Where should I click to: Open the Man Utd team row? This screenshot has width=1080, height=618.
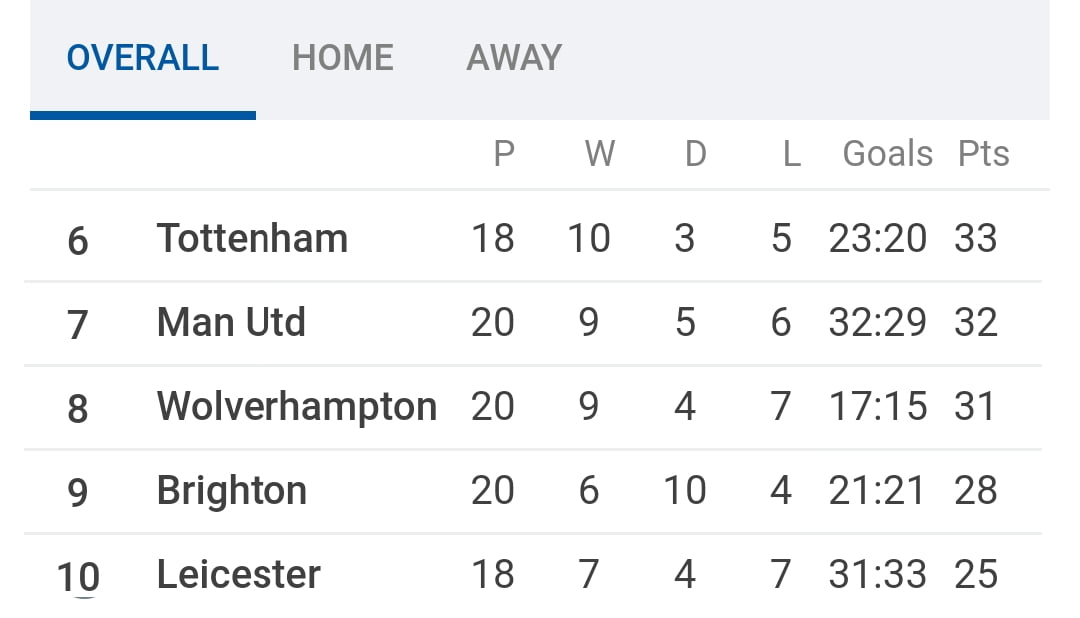[x=231, y=323]
